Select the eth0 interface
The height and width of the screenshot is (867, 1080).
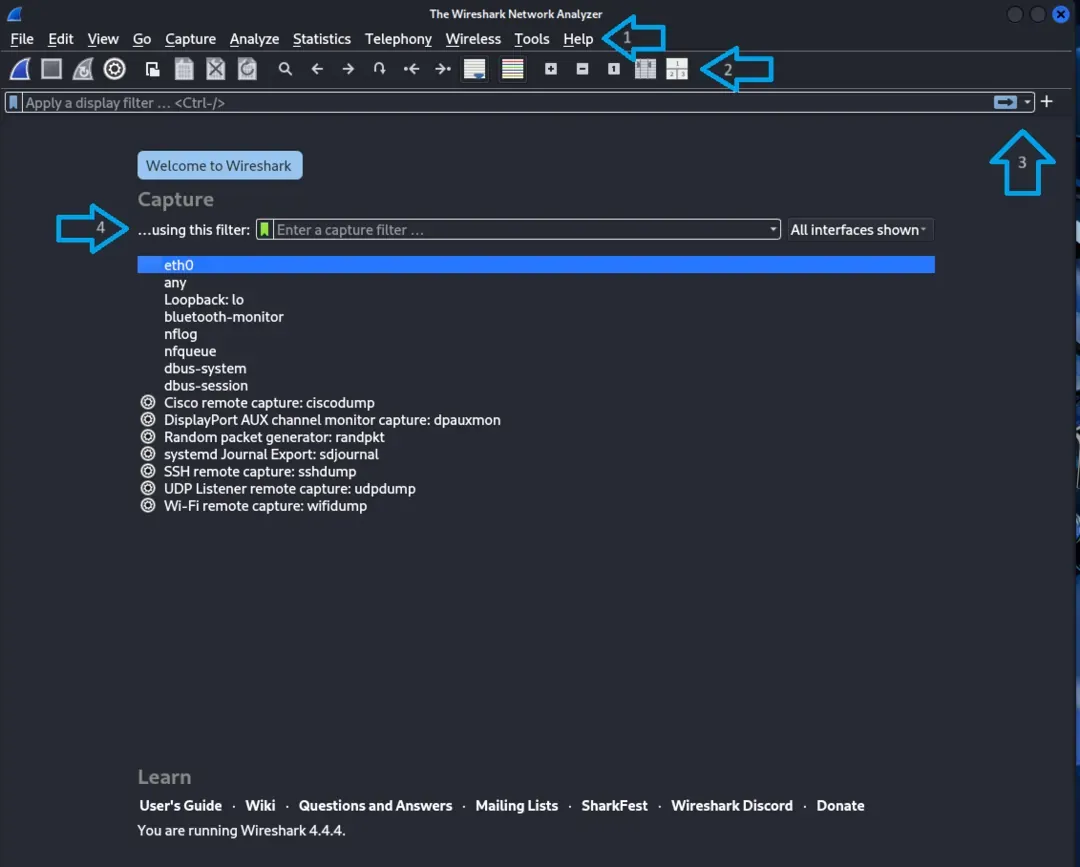pos(536,264)
